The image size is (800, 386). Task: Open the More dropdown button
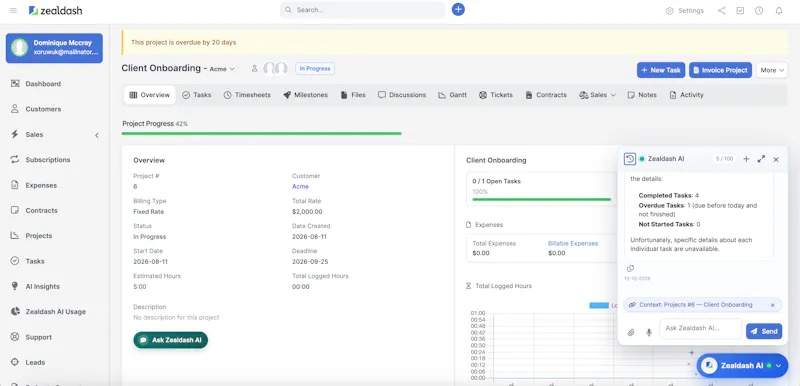[x=771, y=70]
